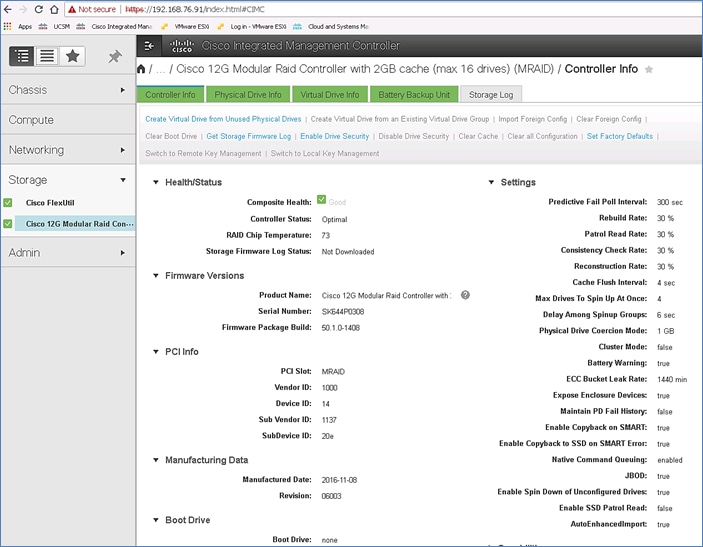The image size is (703, 547).
Task: Click Get Storage Firmware Log link
Action: coord(249,136)
